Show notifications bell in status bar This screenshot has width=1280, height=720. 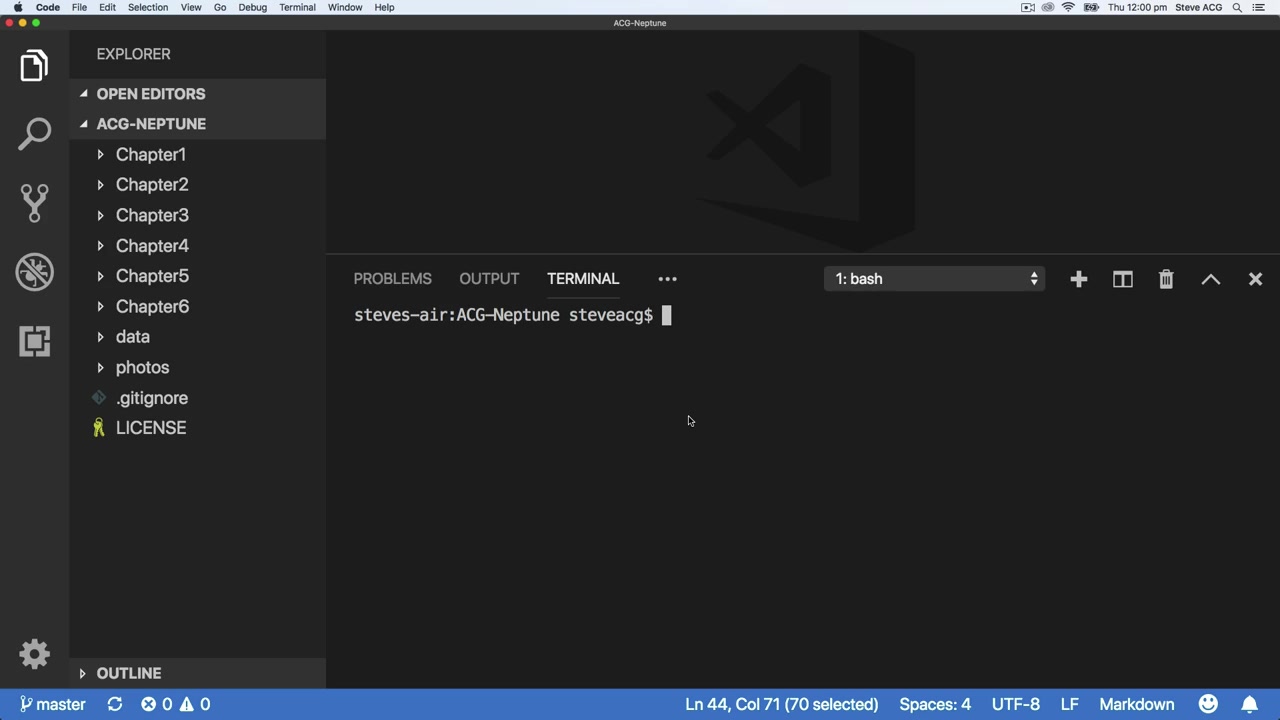[1249, 704]
